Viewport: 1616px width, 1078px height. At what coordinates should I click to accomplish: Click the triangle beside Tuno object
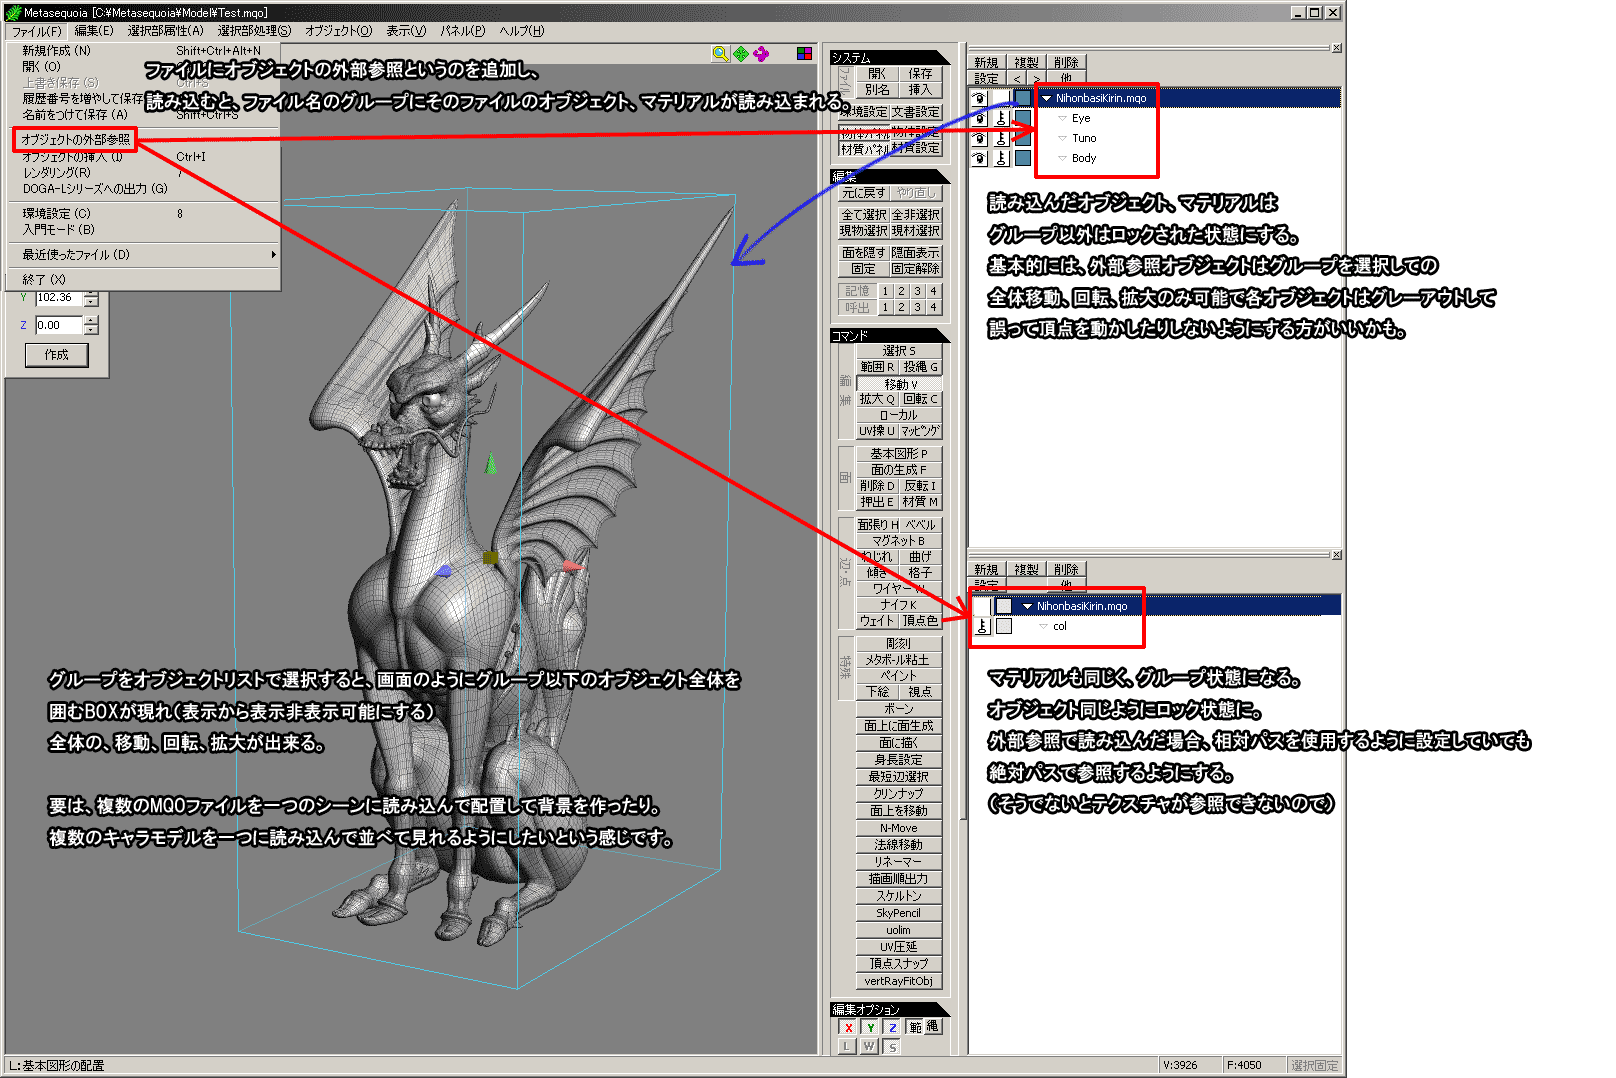[x=1062, y=138]
